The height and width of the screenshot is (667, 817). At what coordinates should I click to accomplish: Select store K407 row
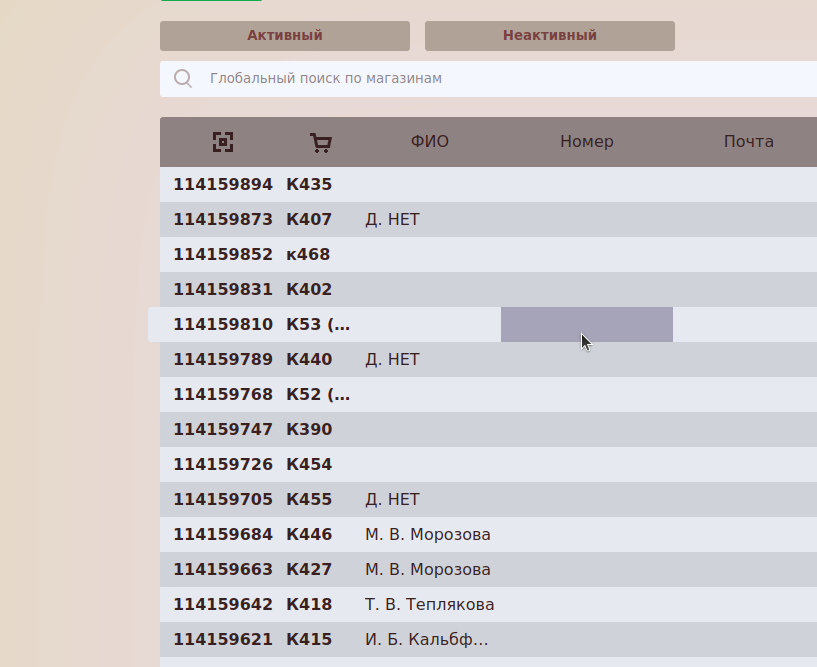tap(309, 220)
